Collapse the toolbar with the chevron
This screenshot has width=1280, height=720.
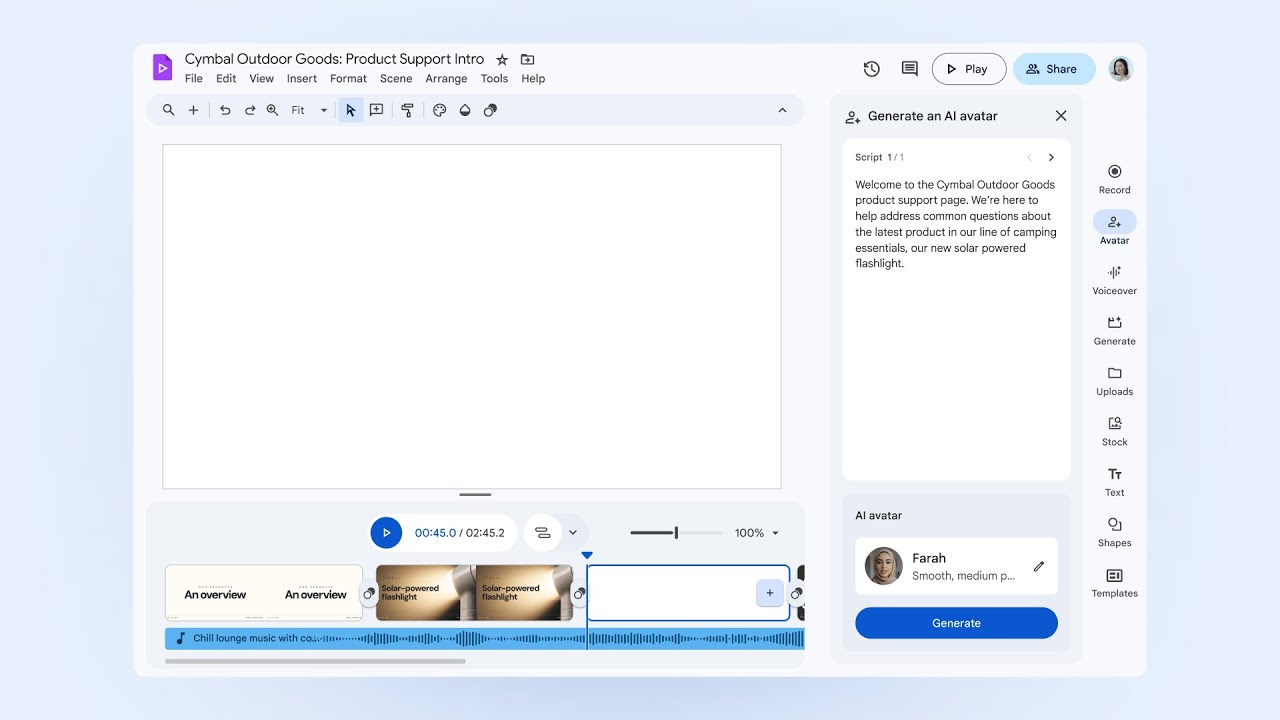coord(782,110)
